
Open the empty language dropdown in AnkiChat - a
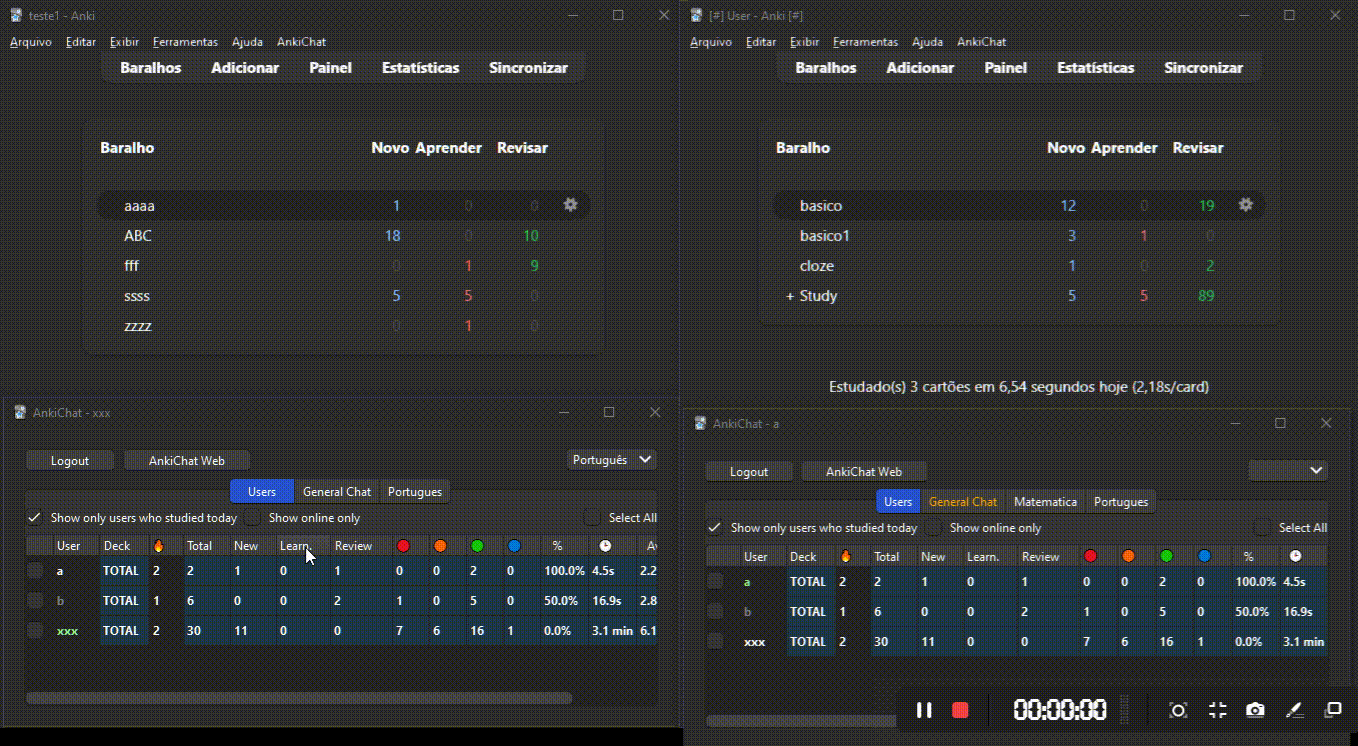[1288, 471]
